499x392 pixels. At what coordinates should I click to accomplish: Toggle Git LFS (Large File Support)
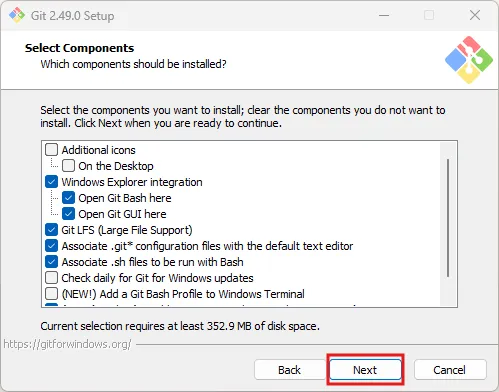pos(52,230)
